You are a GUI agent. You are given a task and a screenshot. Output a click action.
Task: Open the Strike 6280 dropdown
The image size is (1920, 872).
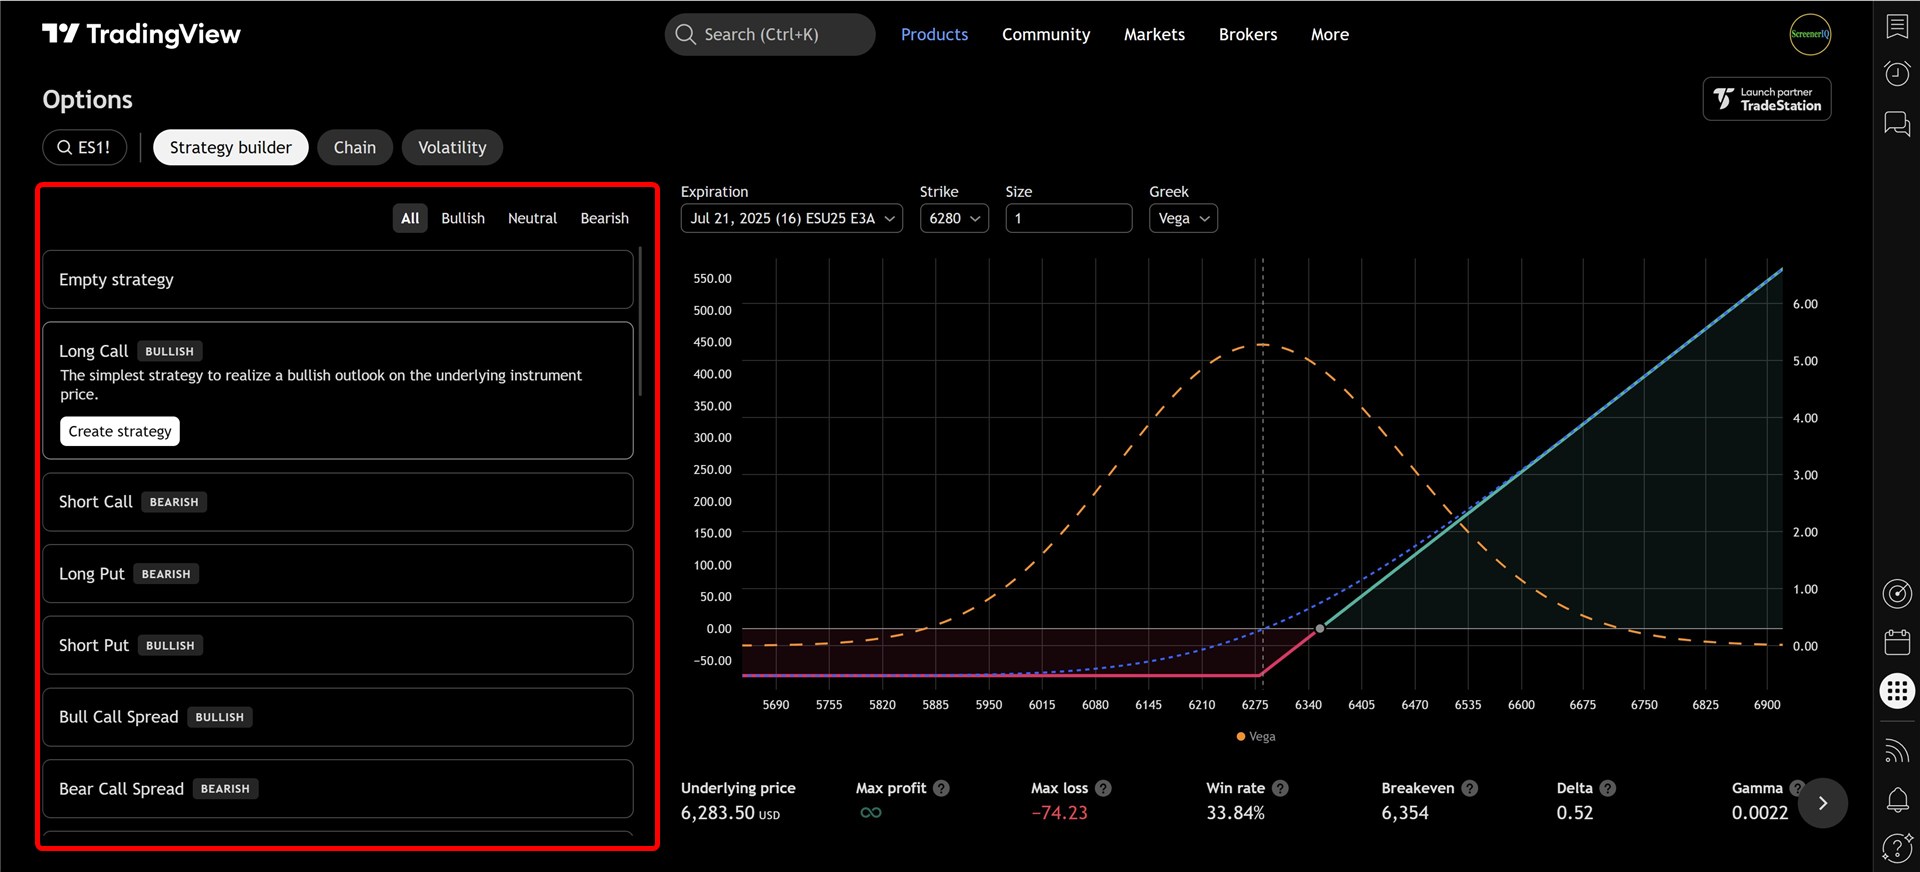coord(954,218)
